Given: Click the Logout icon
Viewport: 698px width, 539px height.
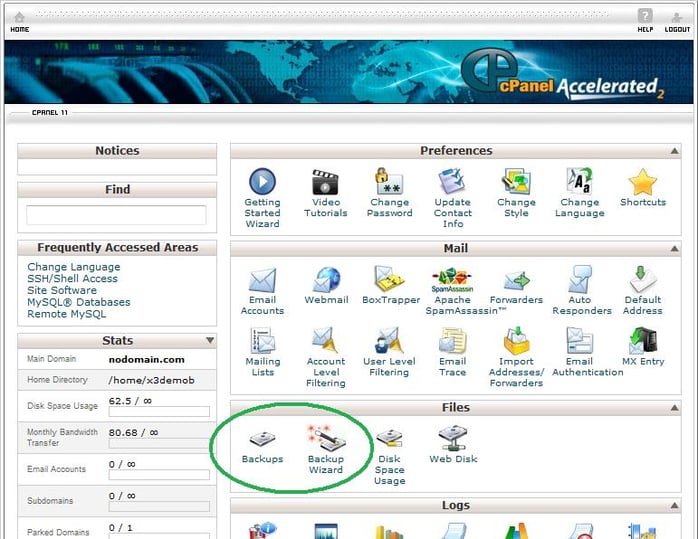Looking at the screenshot, I should pos(677,17).
